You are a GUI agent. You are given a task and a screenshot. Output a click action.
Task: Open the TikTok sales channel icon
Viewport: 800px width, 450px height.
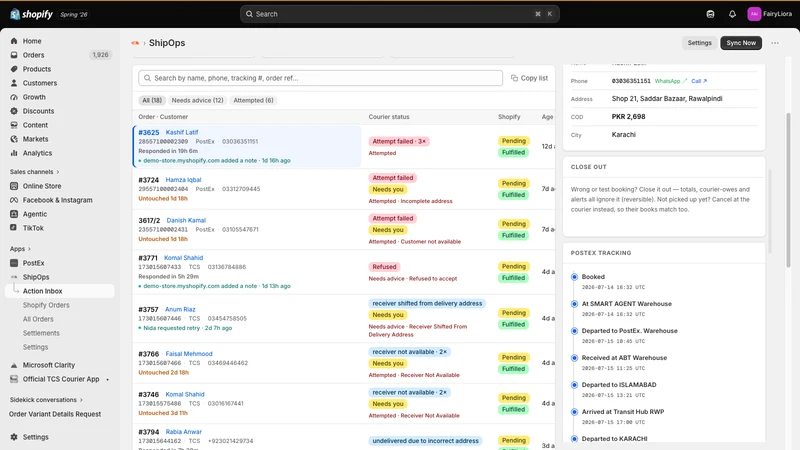pyautogui.click(x=14, y=228)
